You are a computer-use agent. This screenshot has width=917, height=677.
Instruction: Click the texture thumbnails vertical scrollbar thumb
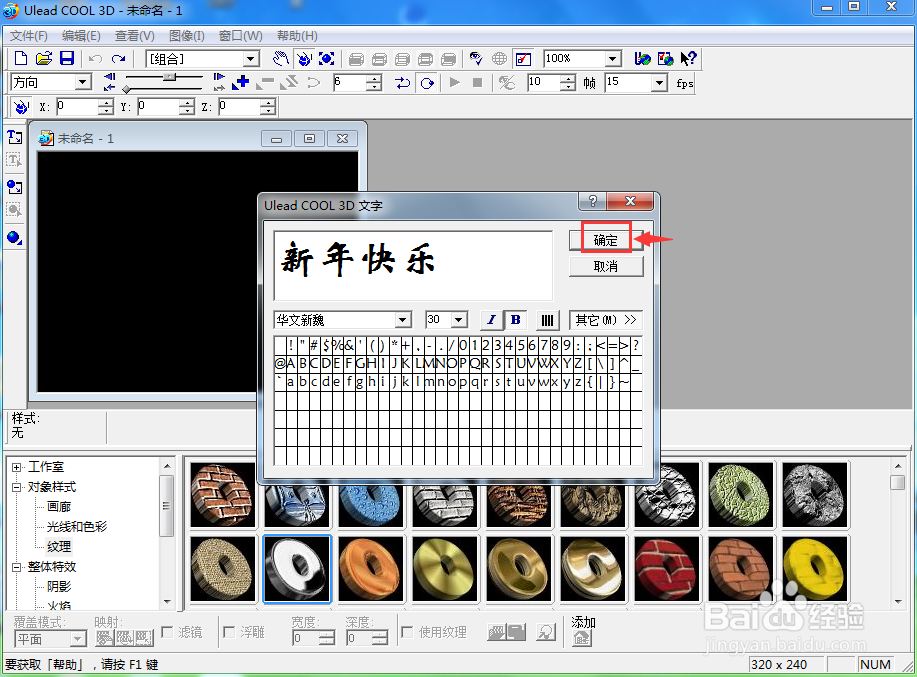point(898,482)
